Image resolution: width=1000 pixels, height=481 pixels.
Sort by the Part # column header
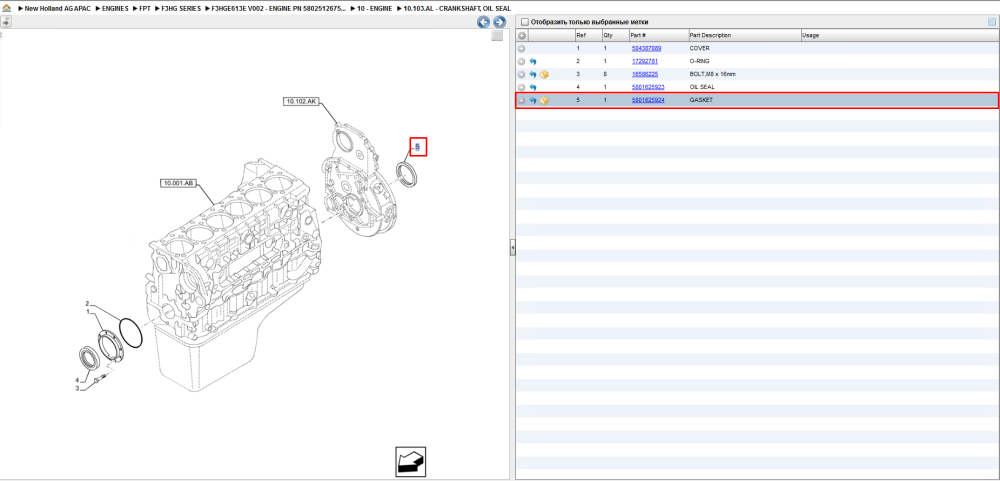pyautogui.click(x=659, y=36)
